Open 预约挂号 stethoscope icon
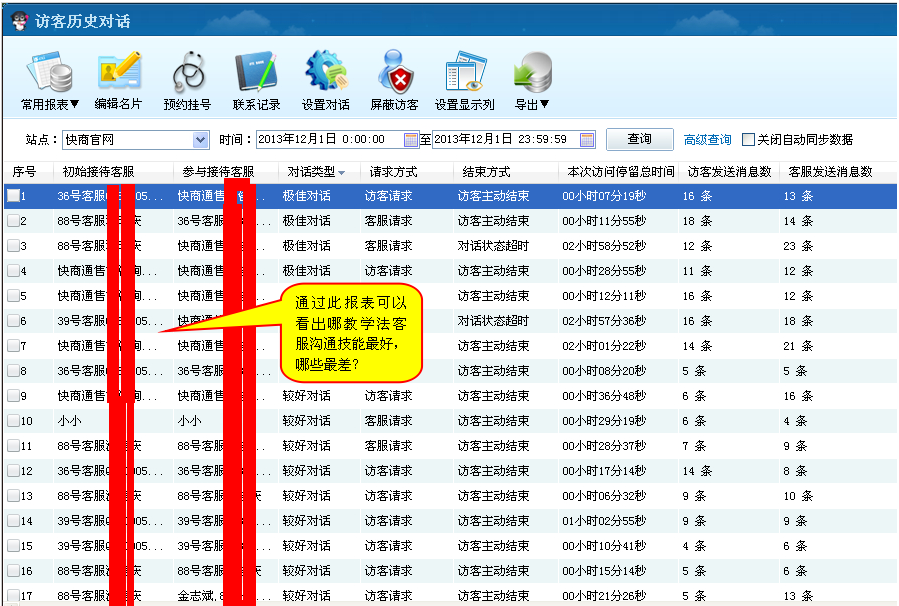 tap(187, 74)
